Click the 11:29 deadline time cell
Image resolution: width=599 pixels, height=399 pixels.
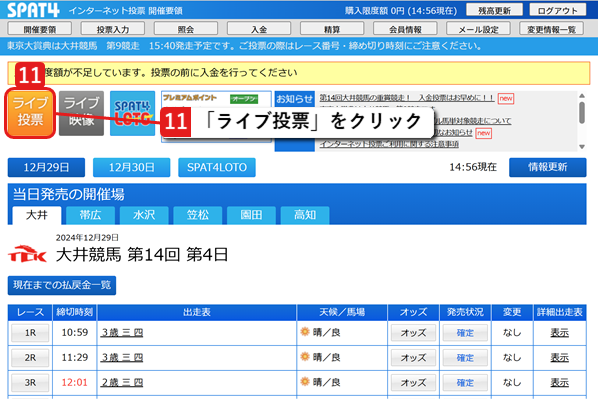[75, 357]
